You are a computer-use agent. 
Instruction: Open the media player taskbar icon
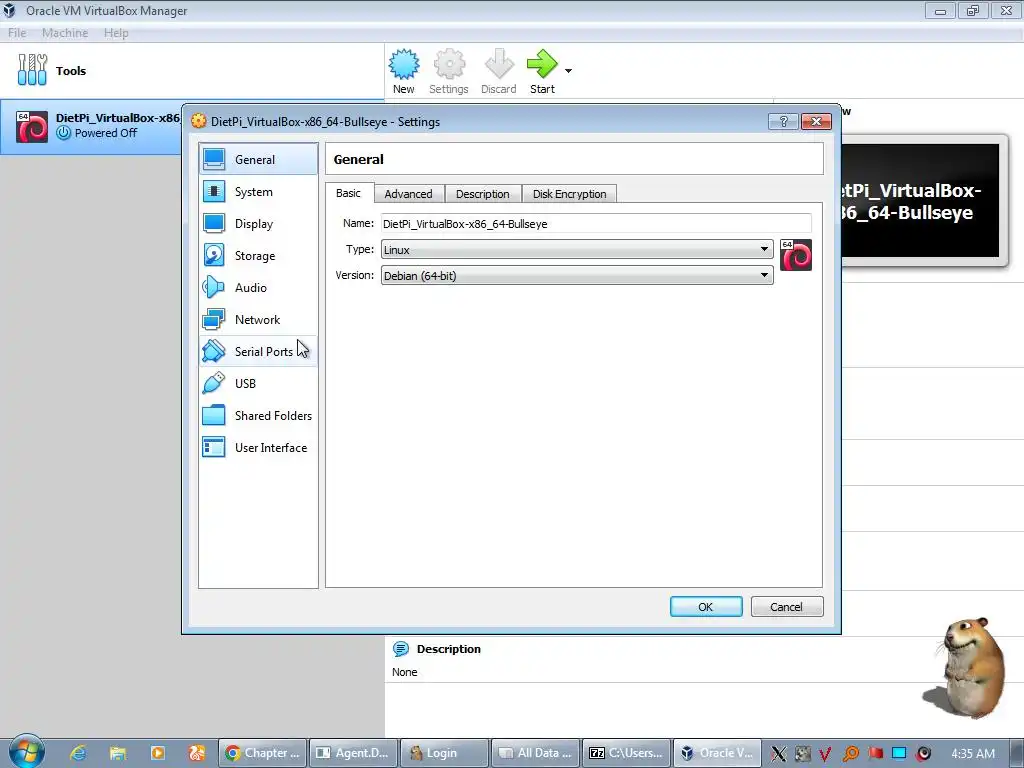click(157, 753)
